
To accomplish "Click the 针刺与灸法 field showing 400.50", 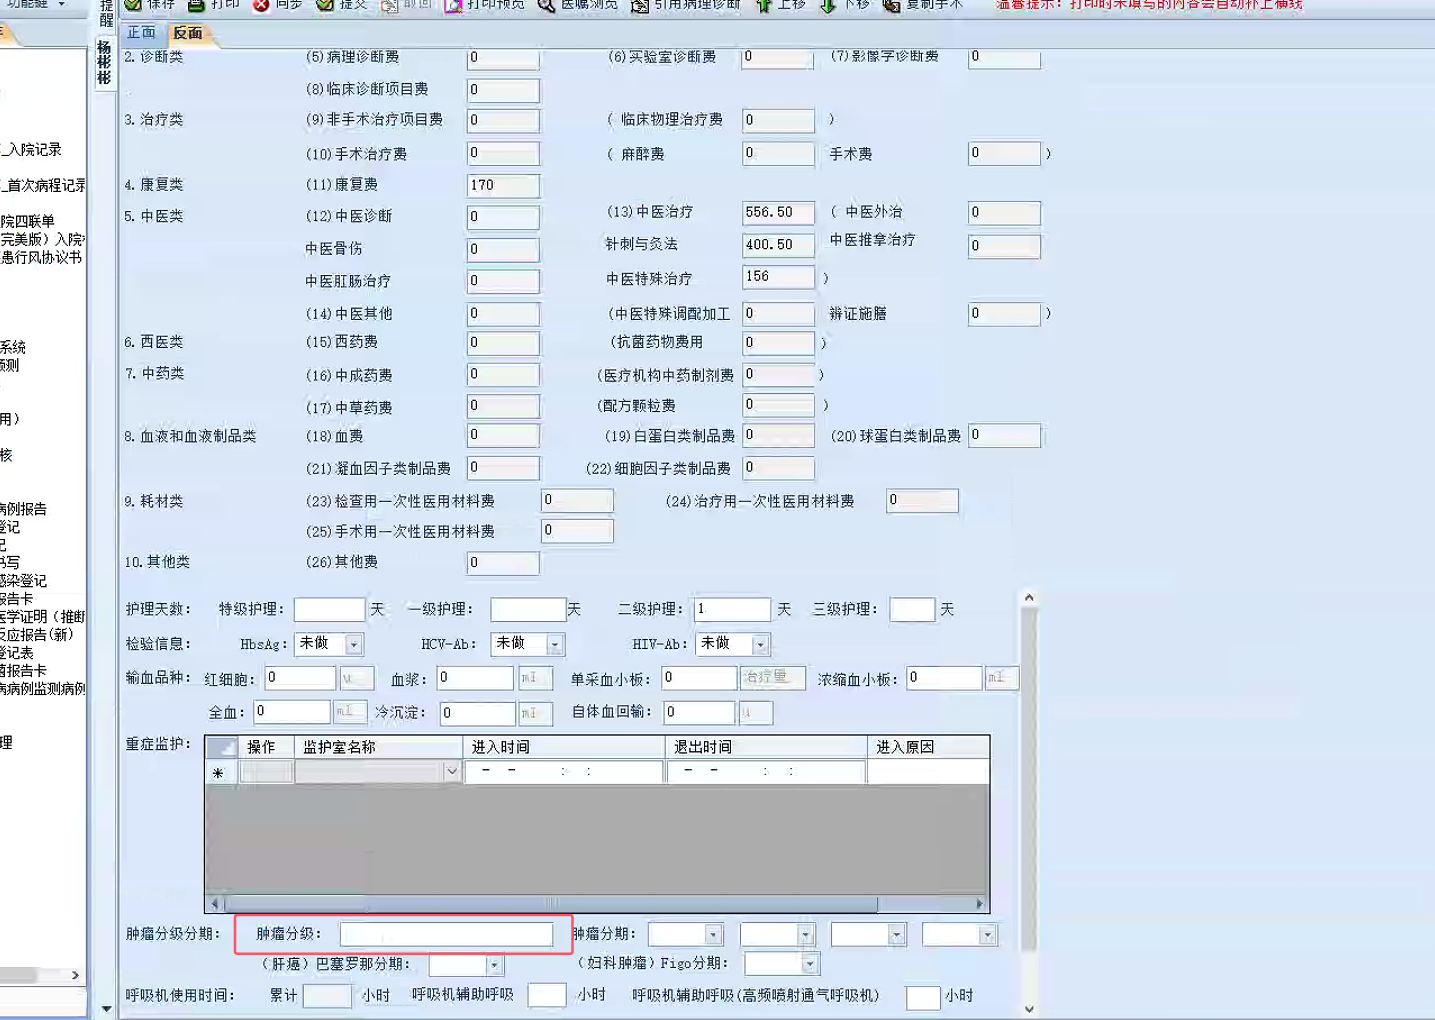I will click(x=778, y=245).
